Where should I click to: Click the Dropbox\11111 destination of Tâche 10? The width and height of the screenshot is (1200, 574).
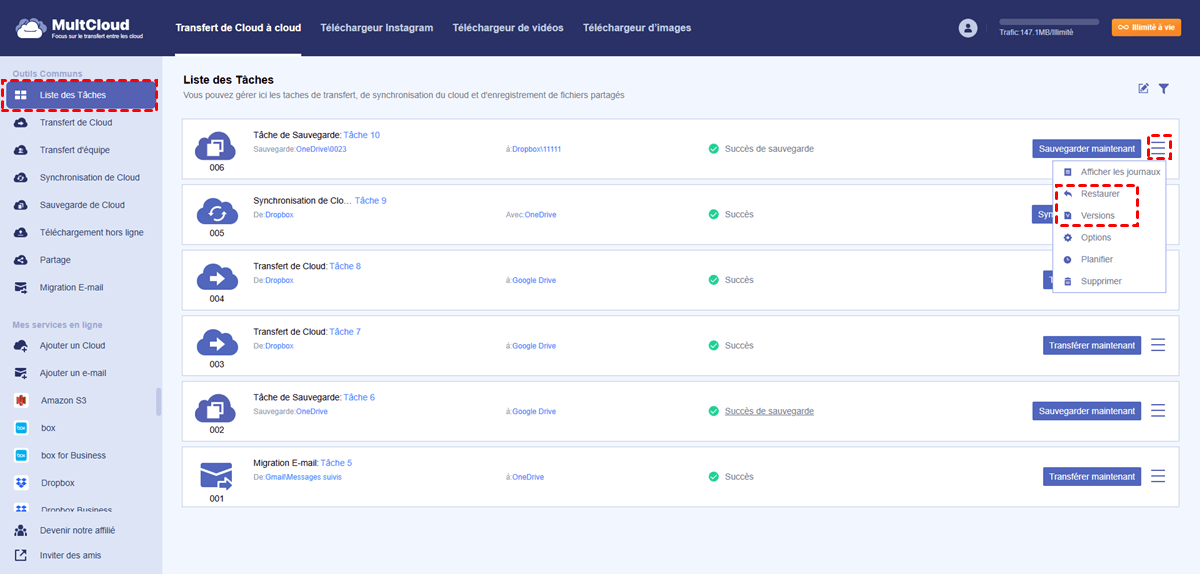tap(536, 149)
